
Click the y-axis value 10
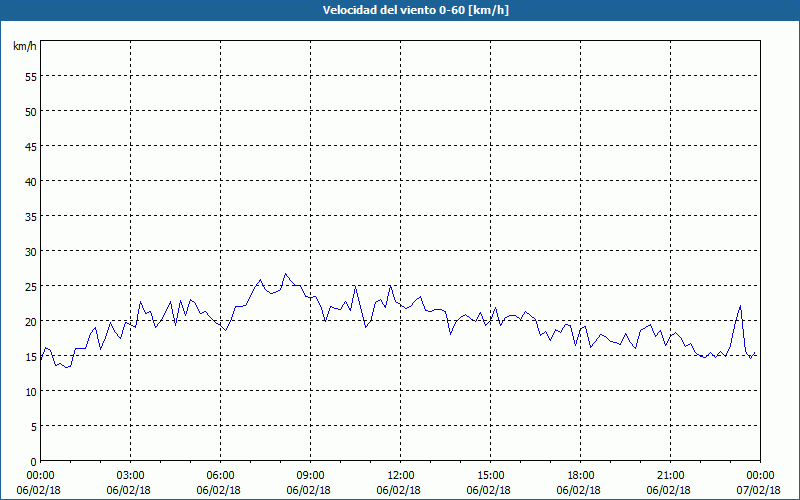tap(31, 391)
